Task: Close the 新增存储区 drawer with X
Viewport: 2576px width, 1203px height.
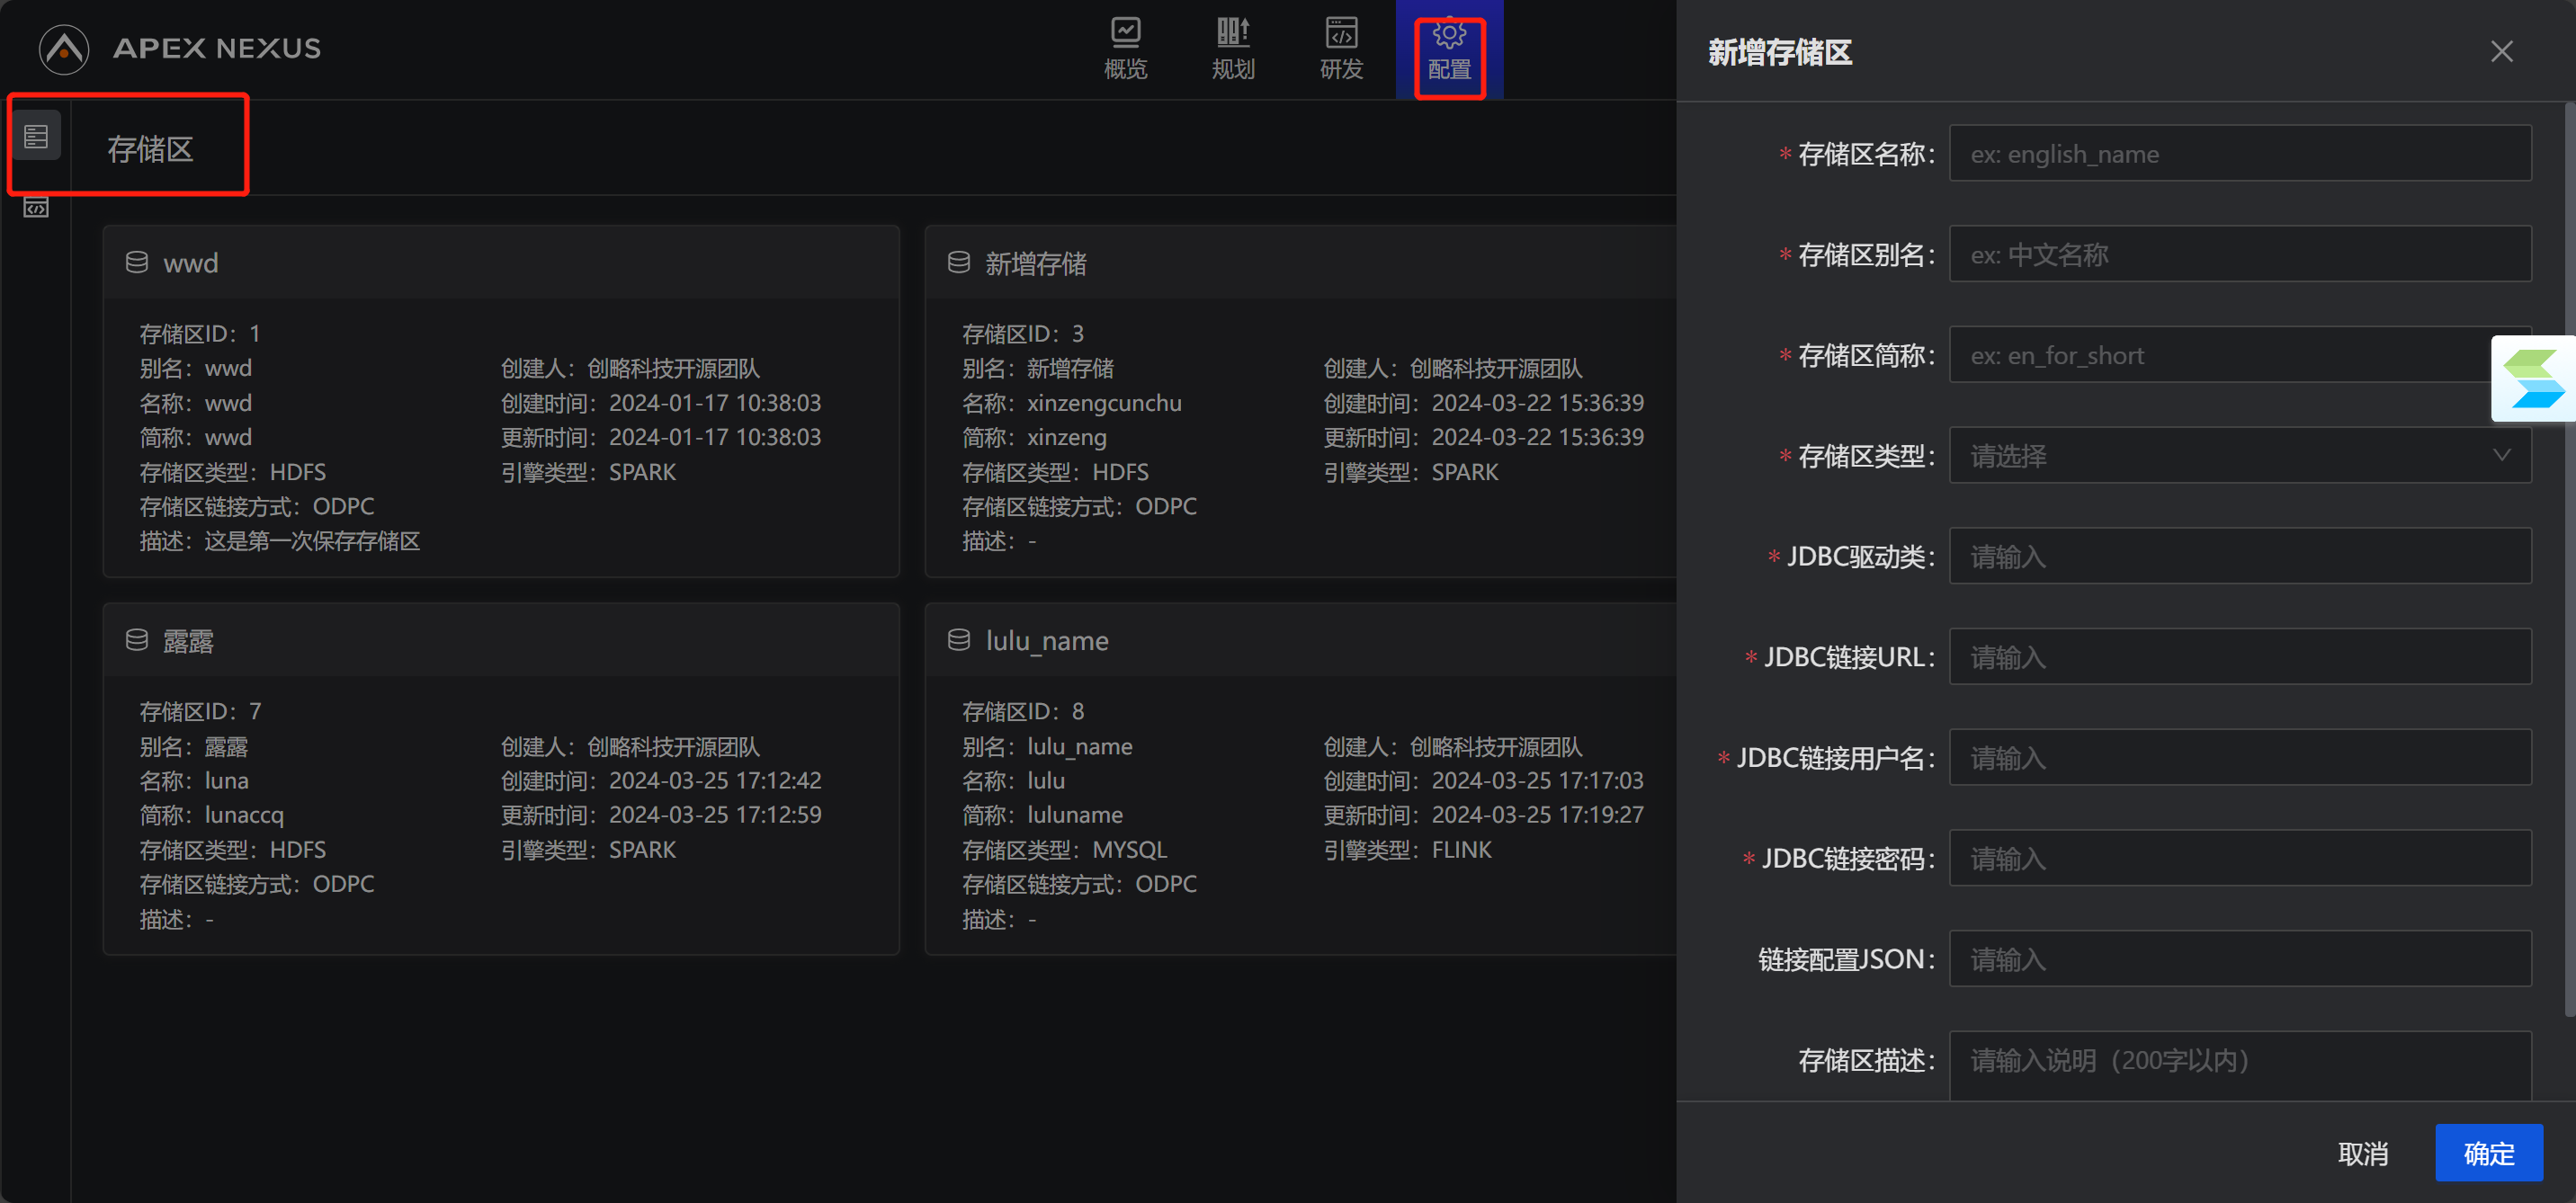Action: (x=2501, y=52)
